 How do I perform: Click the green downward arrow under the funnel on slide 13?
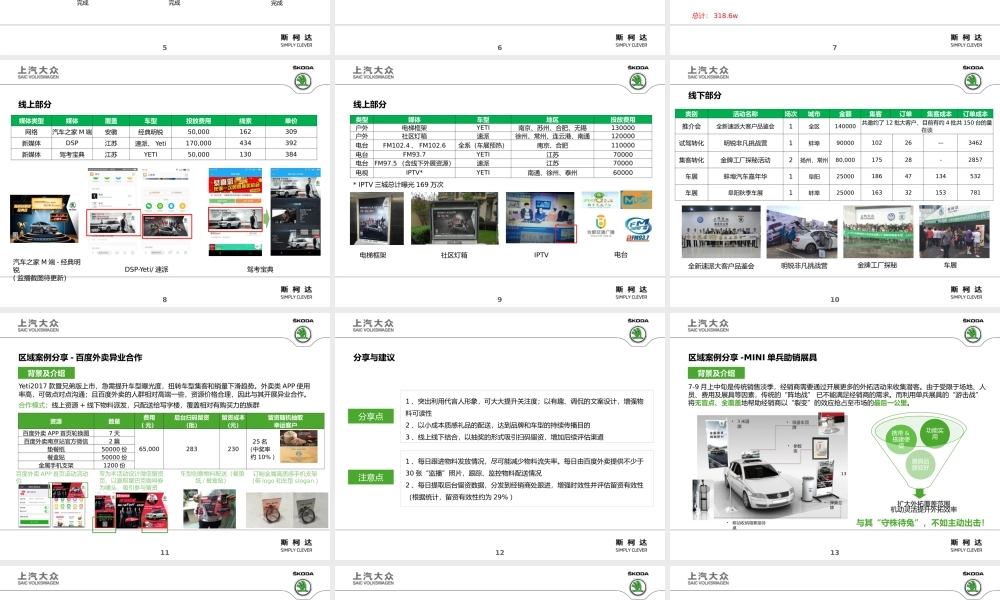point(919,493)
